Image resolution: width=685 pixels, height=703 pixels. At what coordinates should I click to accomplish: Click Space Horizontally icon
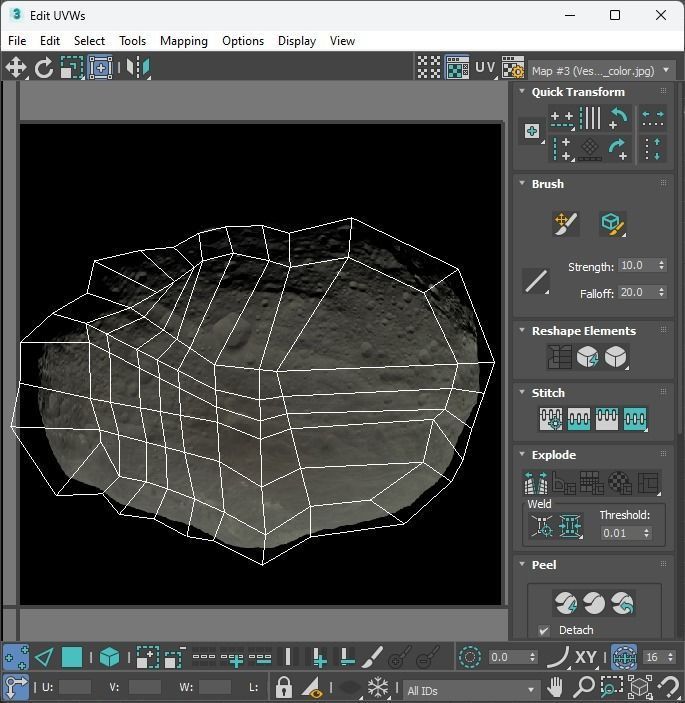click(653, 119)
